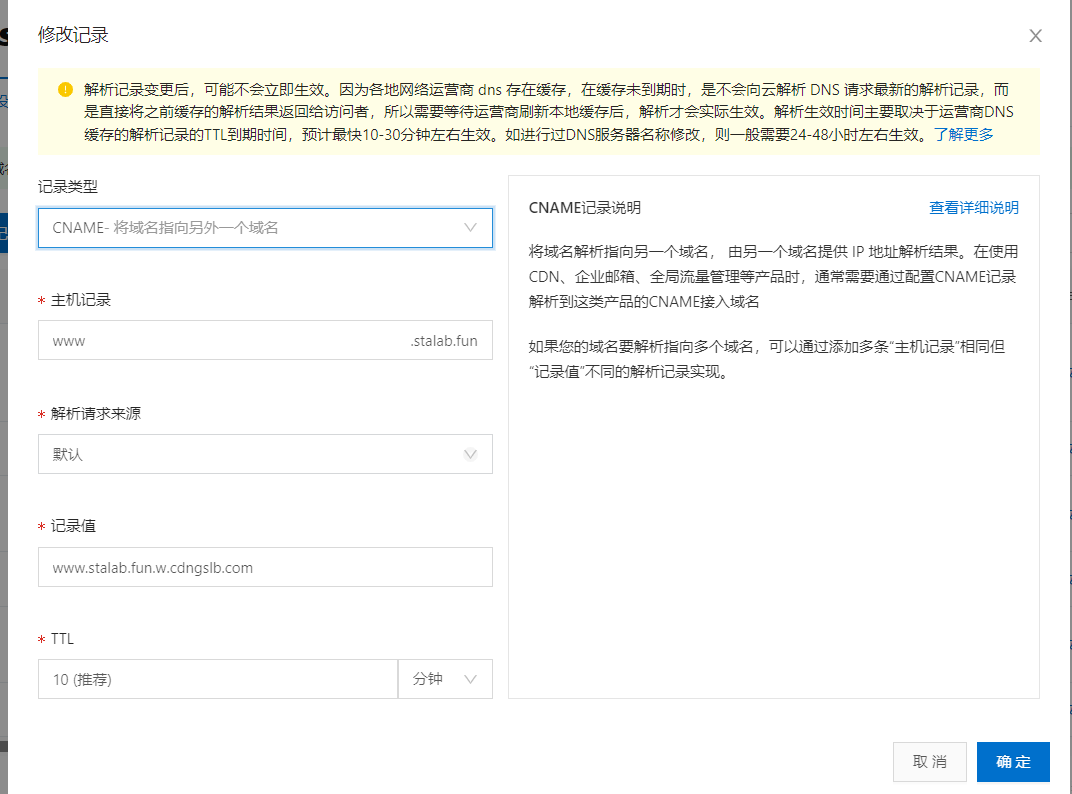Click the 记录值 field label

(73, 526)
